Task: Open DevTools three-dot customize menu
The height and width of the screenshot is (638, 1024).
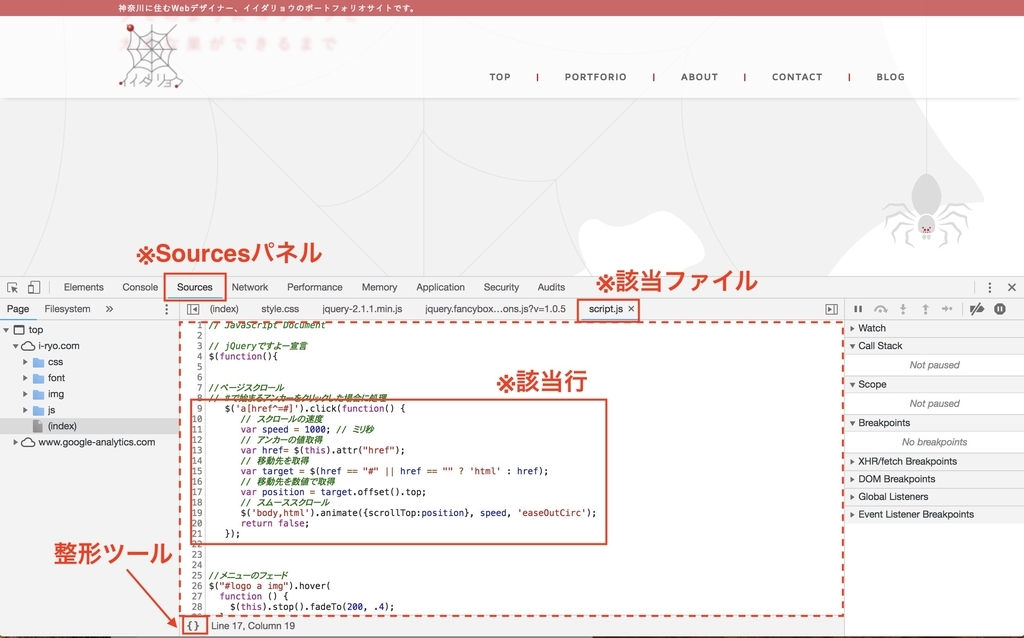Action: 989,287
